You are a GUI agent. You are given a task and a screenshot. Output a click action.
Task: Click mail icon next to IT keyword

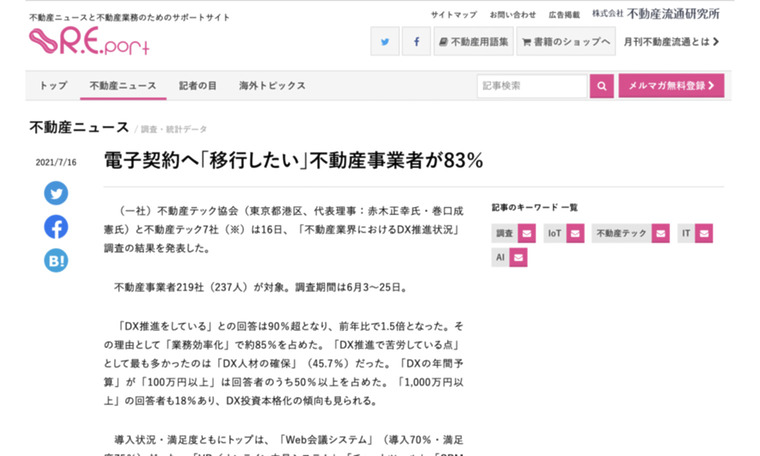click(x=704, y=233)
